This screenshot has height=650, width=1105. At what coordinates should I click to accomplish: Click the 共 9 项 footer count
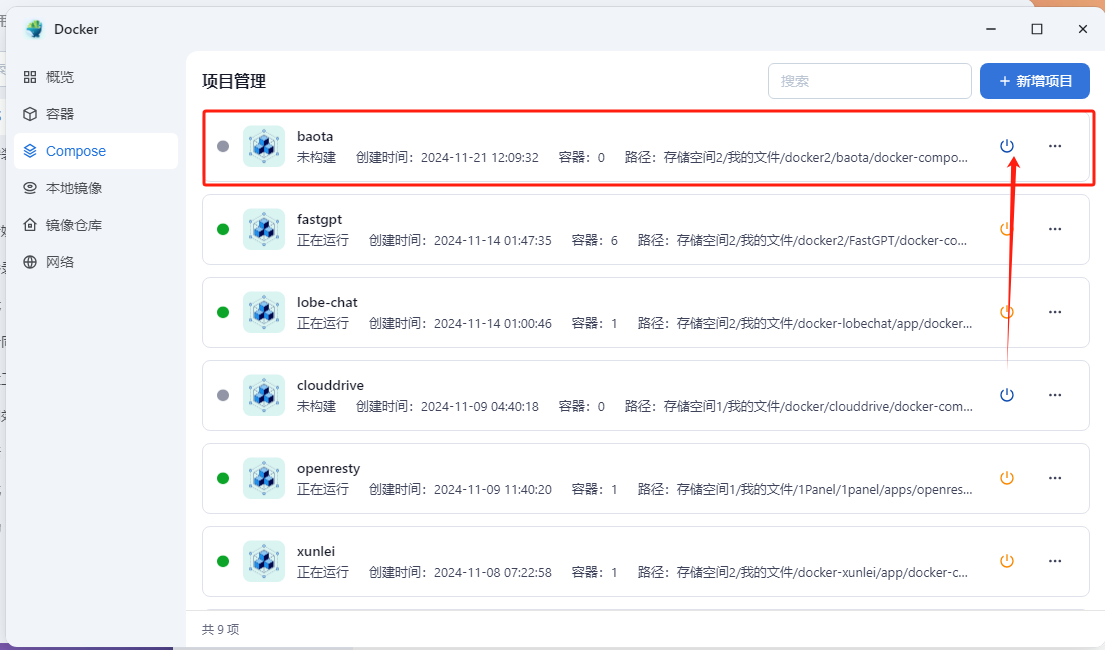click(x=221, y=629)
